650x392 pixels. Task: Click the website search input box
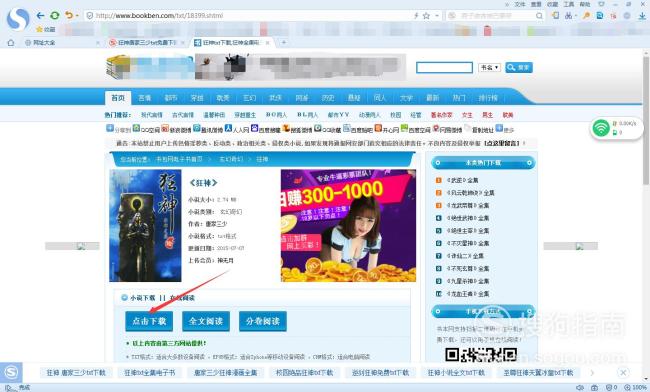tap(444, 68)
